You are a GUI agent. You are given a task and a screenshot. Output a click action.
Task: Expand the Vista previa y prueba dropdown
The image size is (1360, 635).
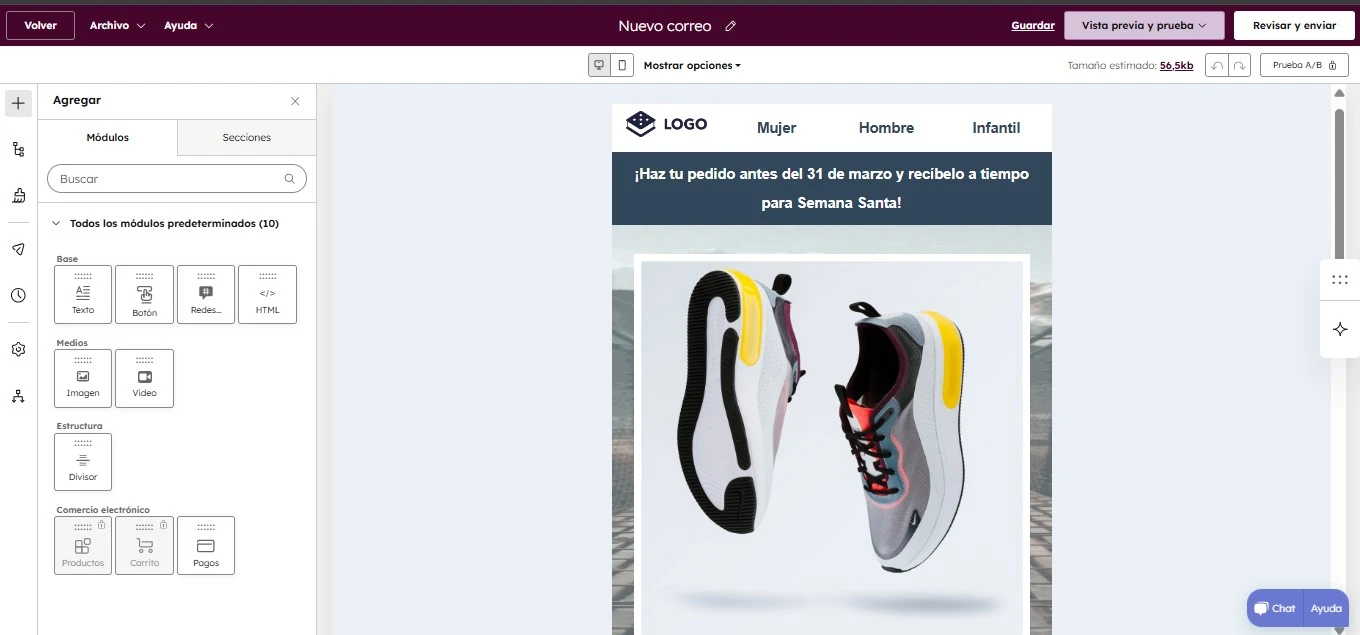tap(1143, 25)
